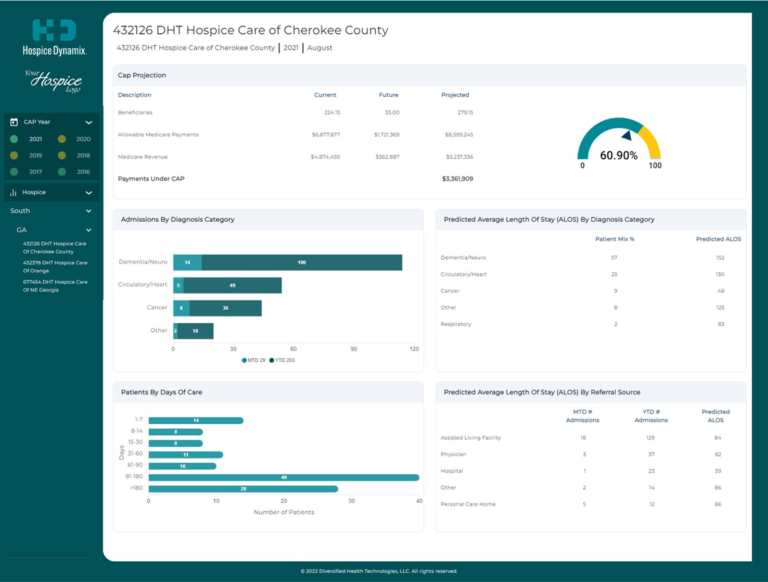Viewport: 768px width, 582px height.
Task: Collapse the Hospice section chevron
Action: pyautogui.click(x=89, y=193)
